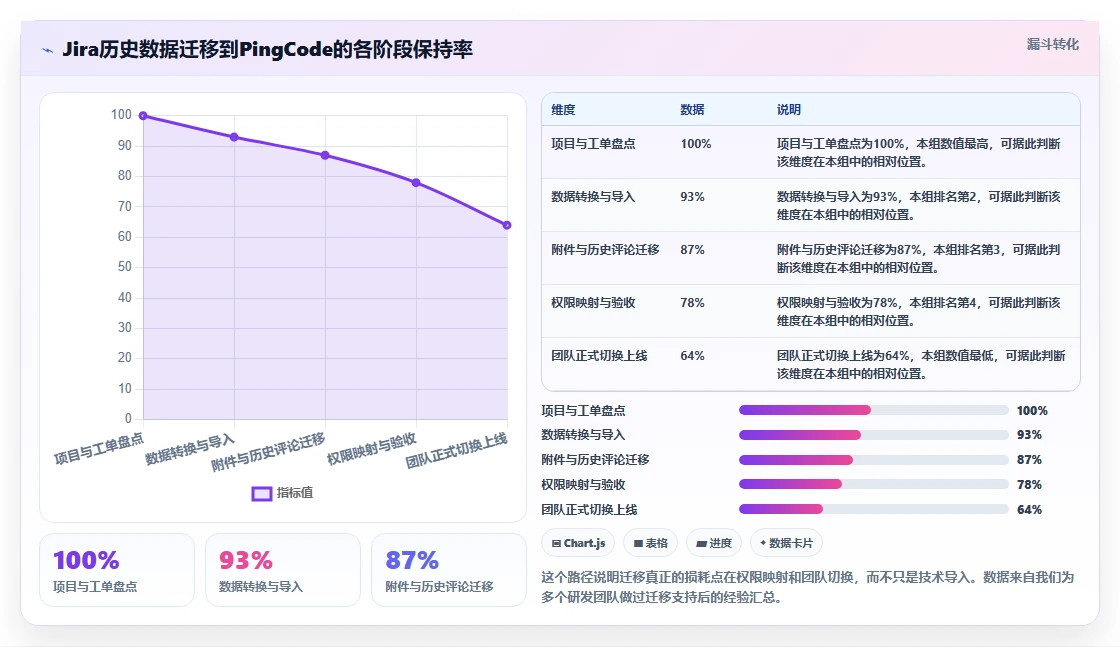Image resolution: width=1120 pixels, height=647 pixels.
Task: Click the 100% value beside the progress bar
Action: tap(1032, 411)
